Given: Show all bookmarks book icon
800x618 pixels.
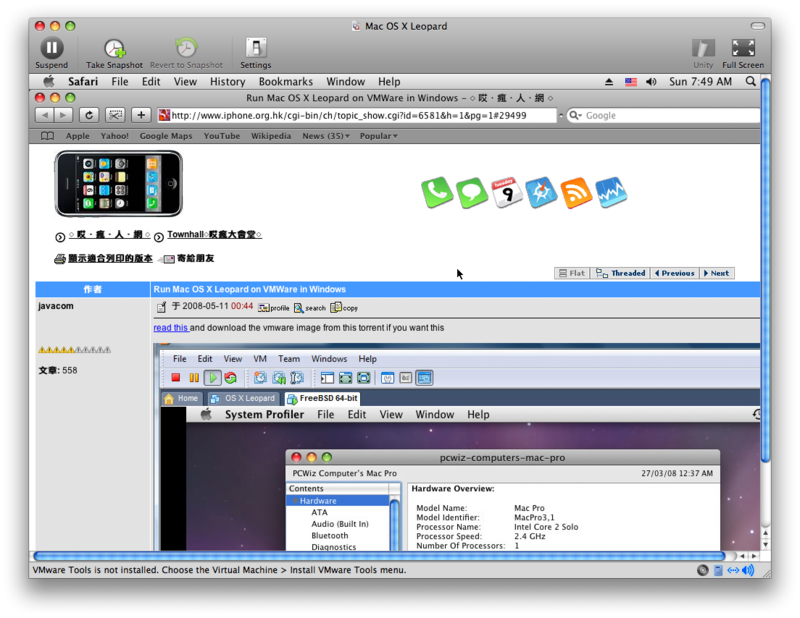Looking at the screenshot, I should click(47, 136).
